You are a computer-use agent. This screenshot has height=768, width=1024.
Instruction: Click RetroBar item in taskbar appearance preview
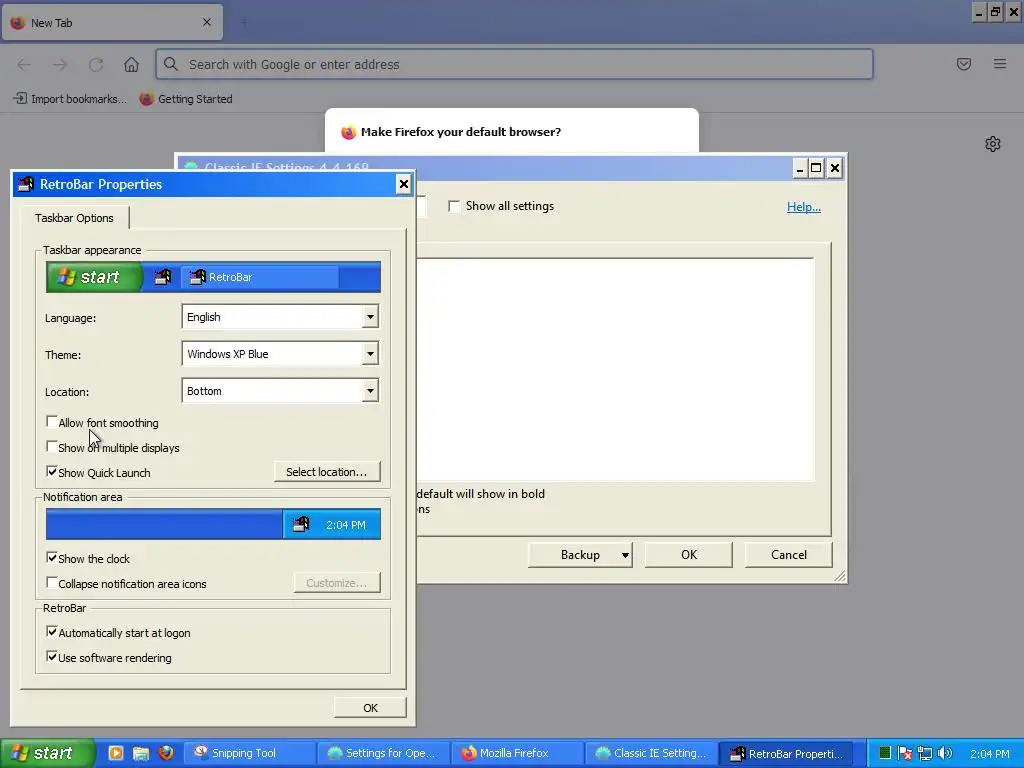pyautogui.click(x=259, y=277)
